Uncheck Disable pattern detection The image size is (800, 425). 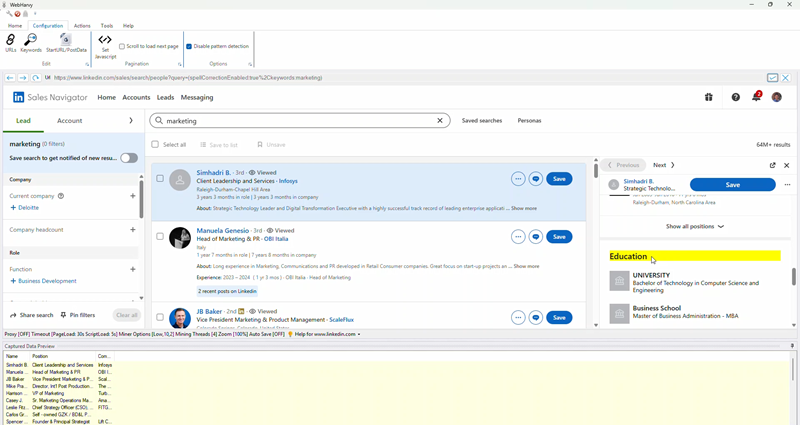point(189,46)
